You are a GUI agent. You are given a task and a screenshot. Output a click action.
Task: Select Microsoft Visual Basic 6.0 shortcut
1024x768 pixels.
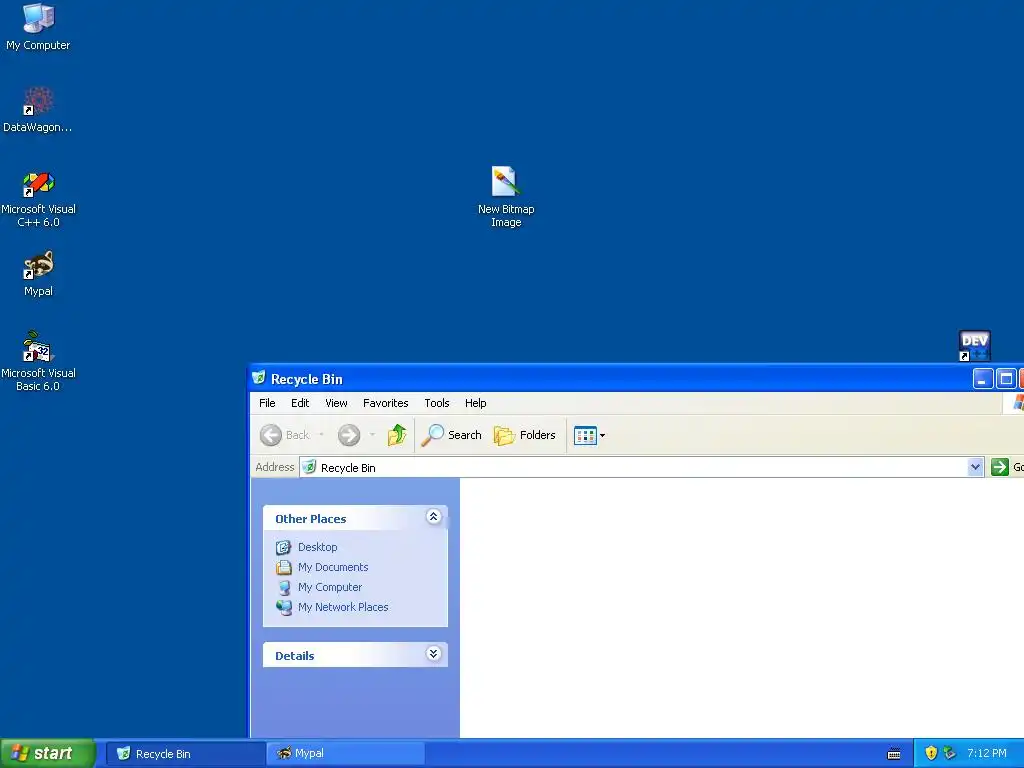pyautogui.click(x=38, y=361)
